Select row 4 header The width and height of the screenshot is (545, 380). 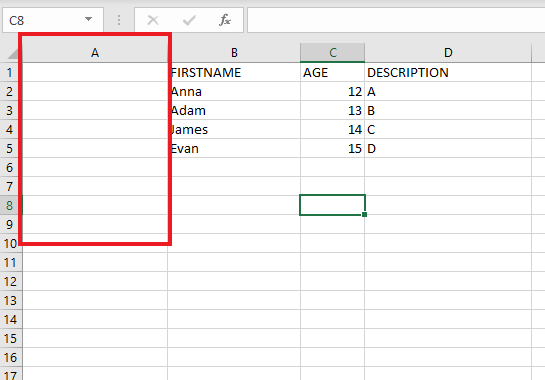pos(10,129)
